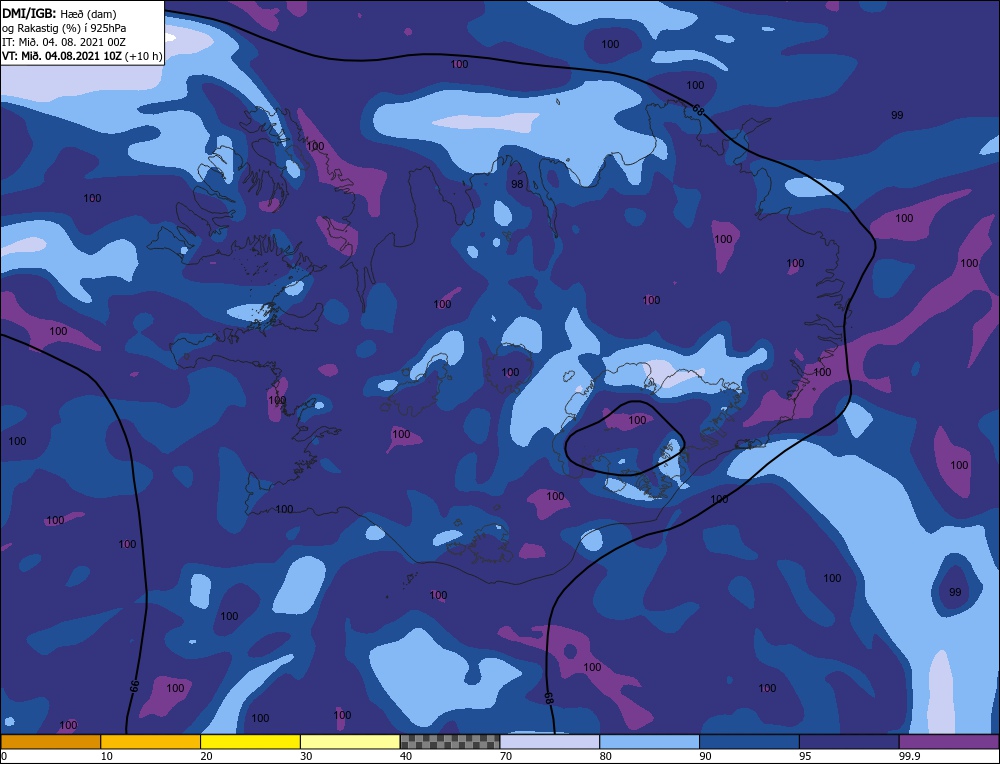Click the legend value "10"
The height and width of the screenshot is (764, 1000).
107,756
